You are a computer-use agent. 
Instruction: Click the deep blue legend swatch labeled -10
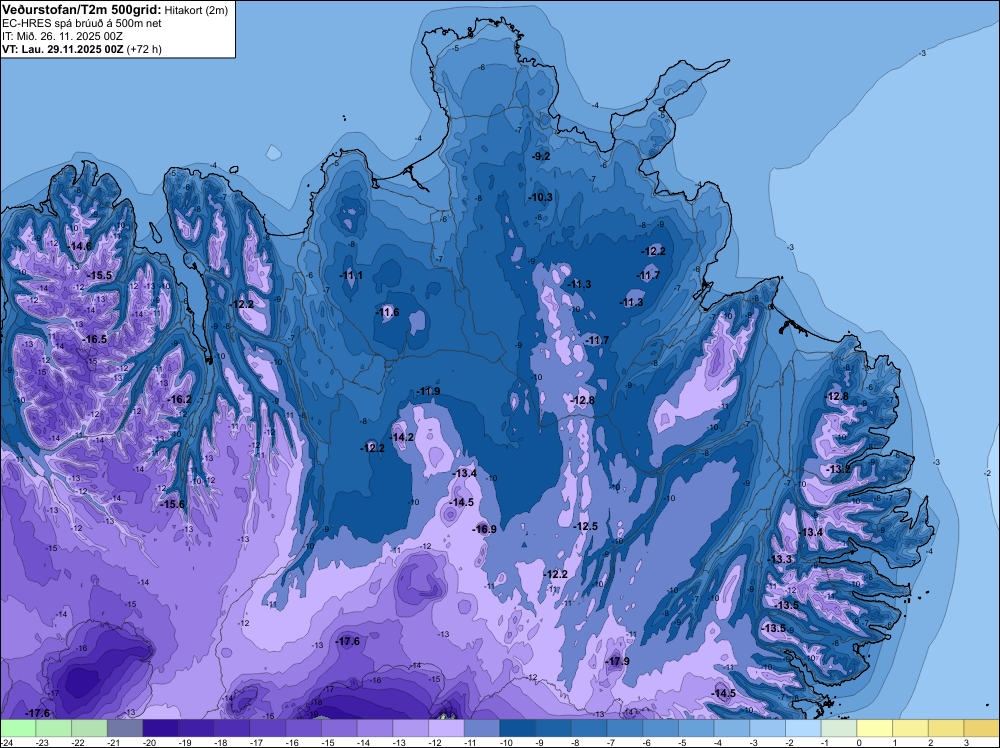(x=518, y=728)
